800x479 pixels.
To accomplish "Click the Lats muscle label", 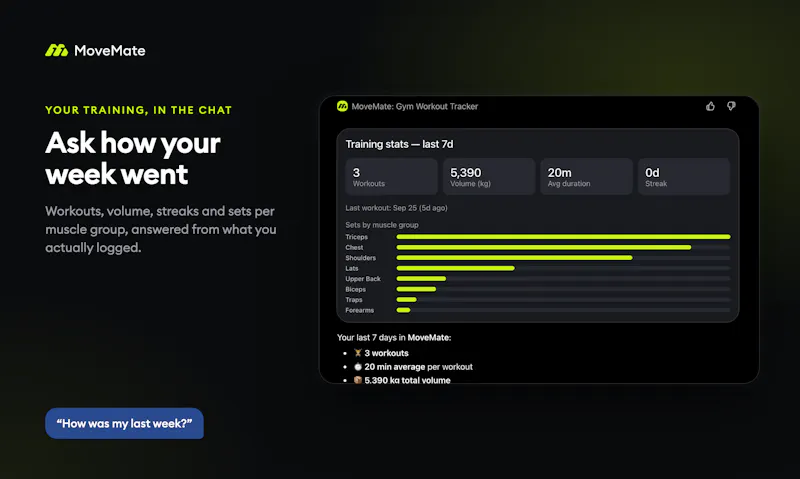I will [352, 268].
